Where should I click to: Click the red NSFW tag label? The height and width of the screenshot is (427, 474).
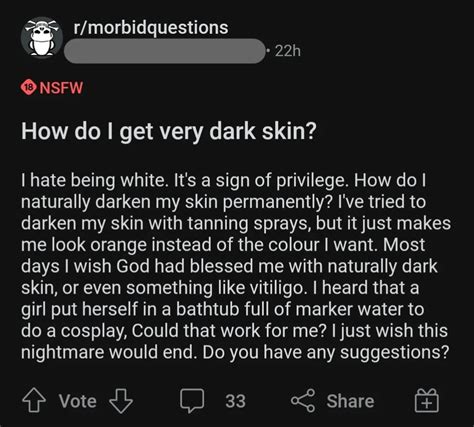point(61,88)
